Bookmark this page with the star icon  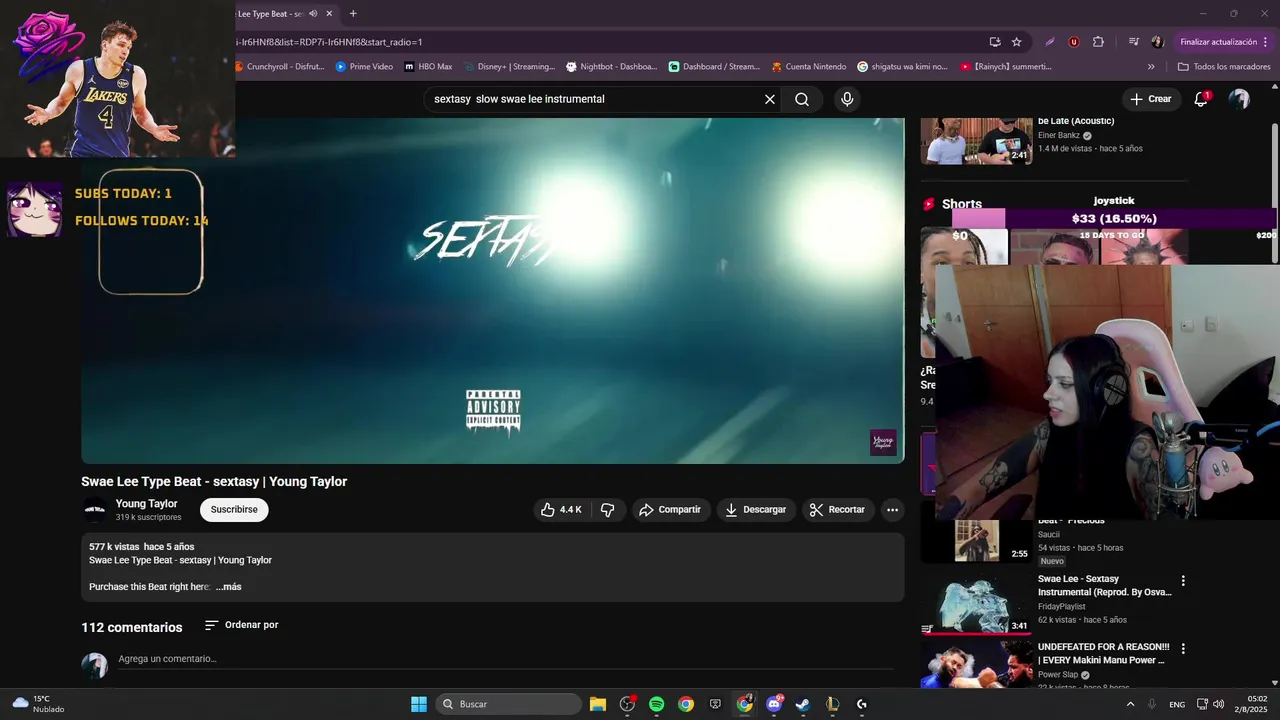1017,42
